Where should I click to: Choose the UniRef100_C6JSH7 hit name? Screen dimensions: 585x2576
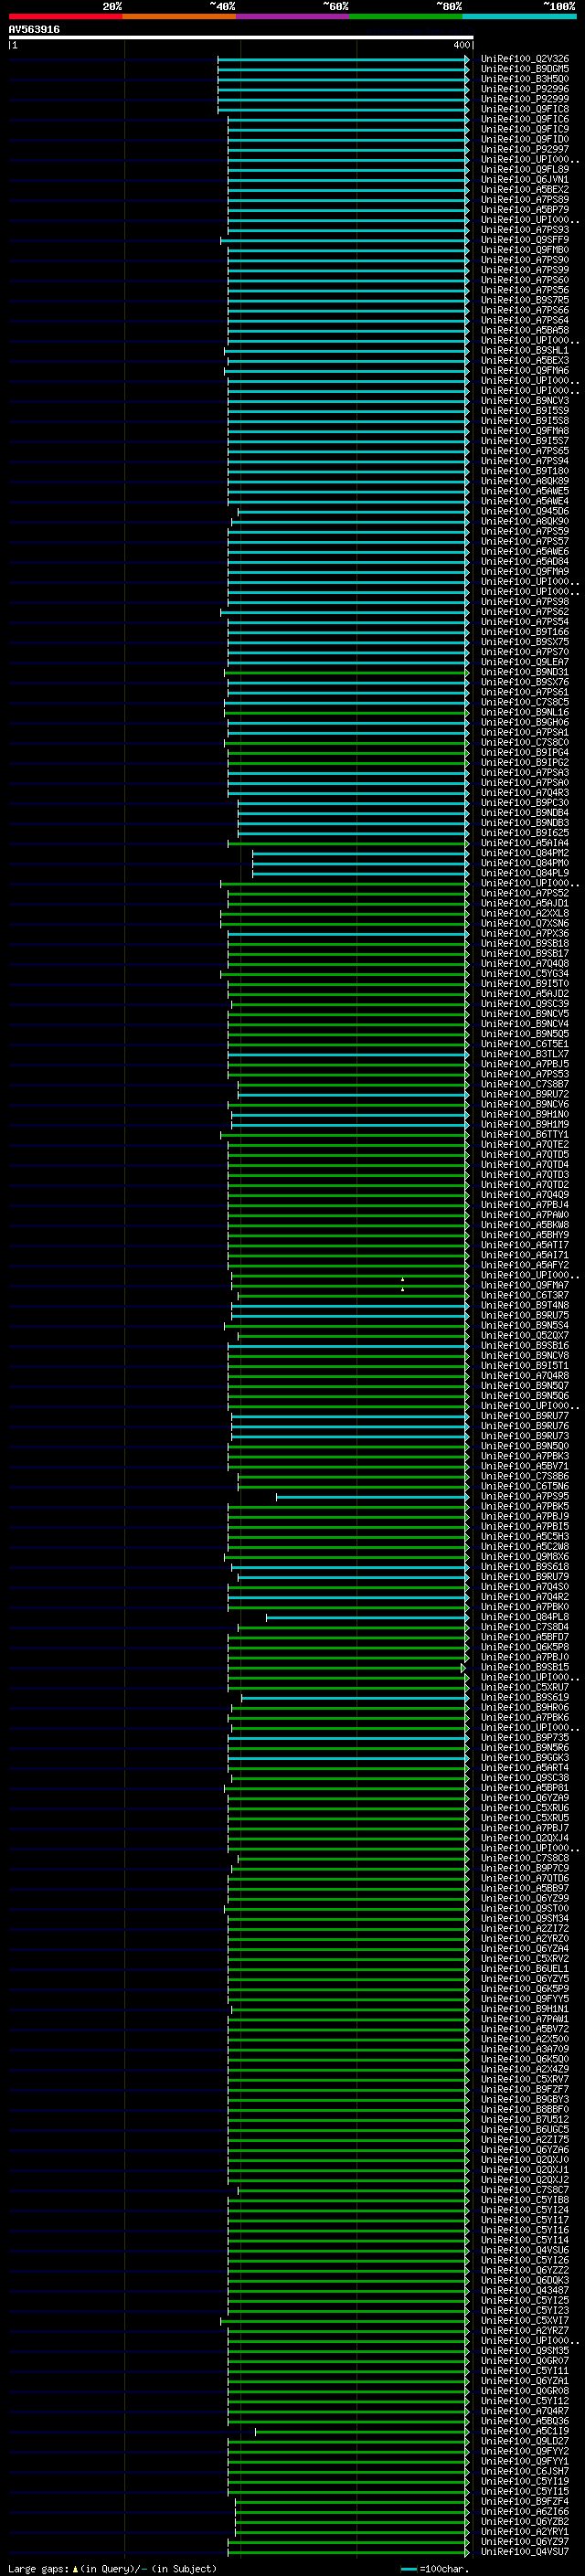pos(525,2471)
